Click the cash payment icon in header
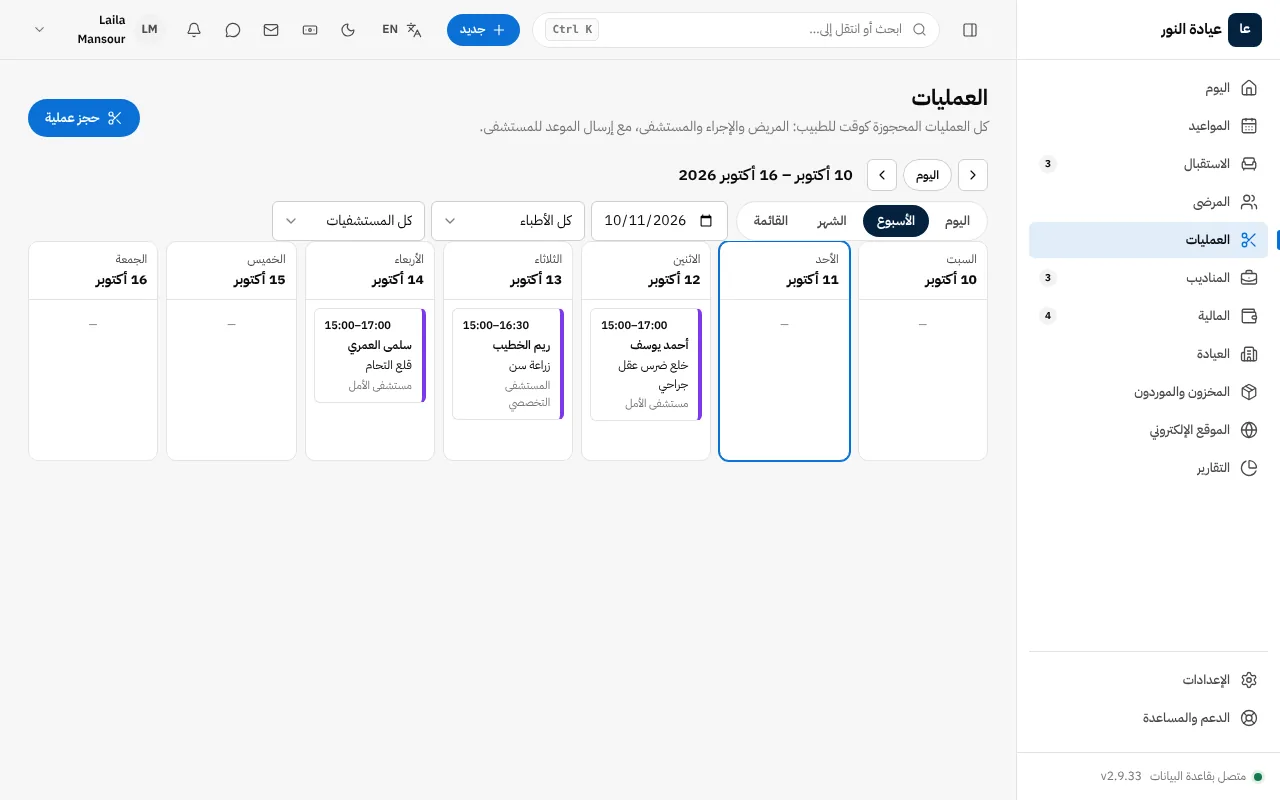Image resolution: width=1280 pixels, height=800 pixels. point(310,30)
